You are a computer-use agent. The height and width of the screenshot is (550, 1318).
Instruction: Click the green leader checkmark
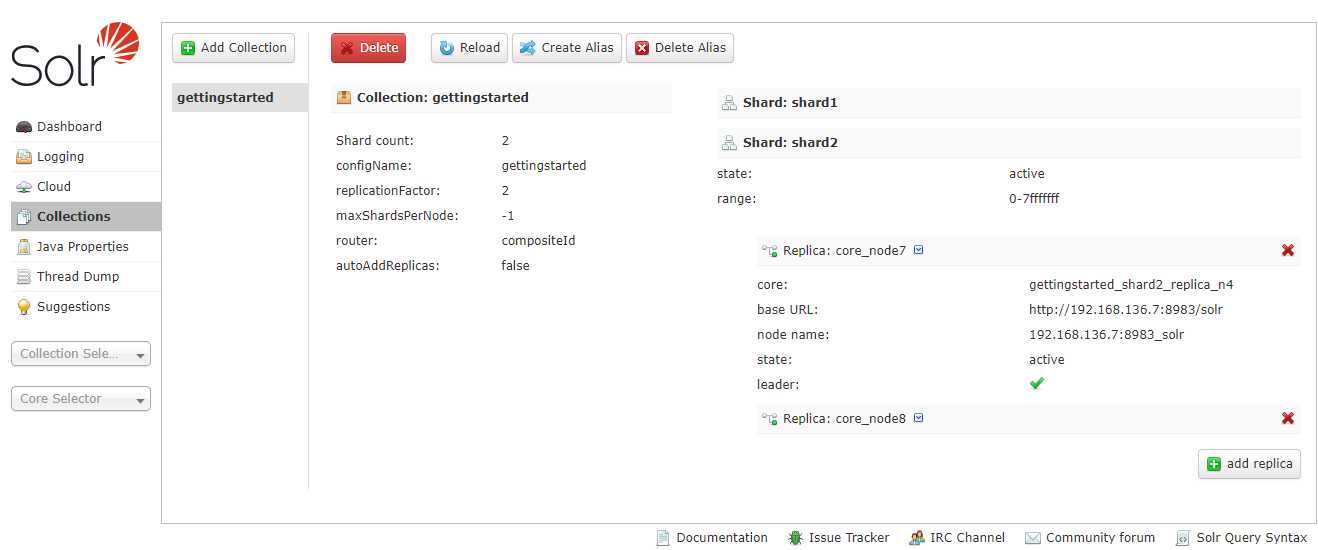pyautogui.click(x=1037, y=383)
